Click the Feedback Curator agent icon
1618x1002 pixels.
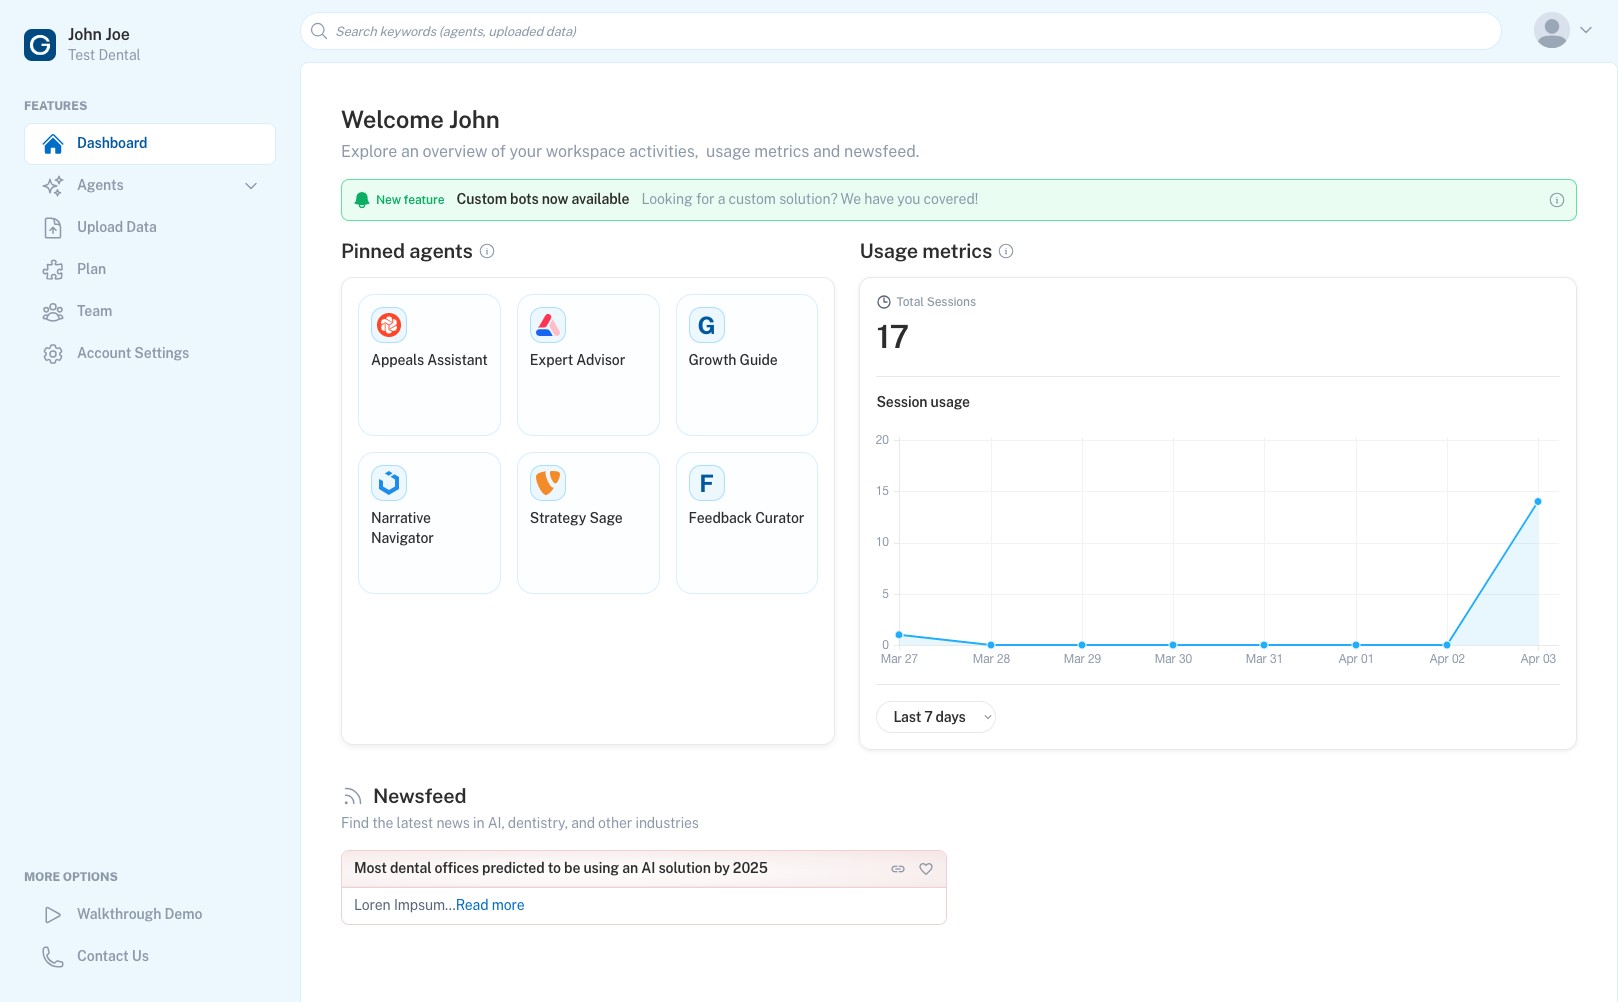tap(706, 483)
